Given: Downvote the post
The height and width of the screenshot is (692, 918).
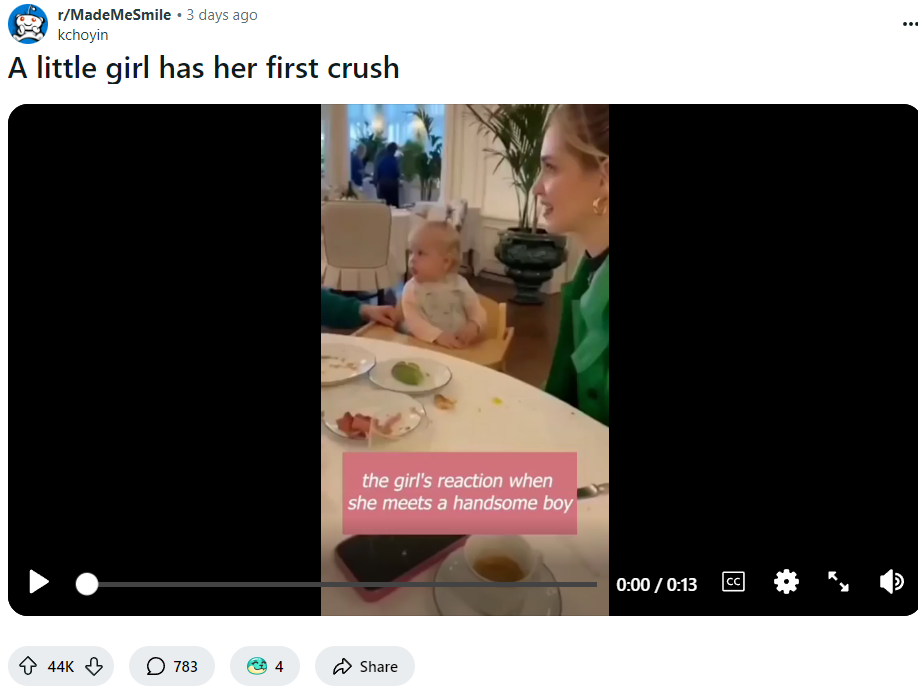Looking at the screenshot, I should pyautogui.click(x=94, y=666).
